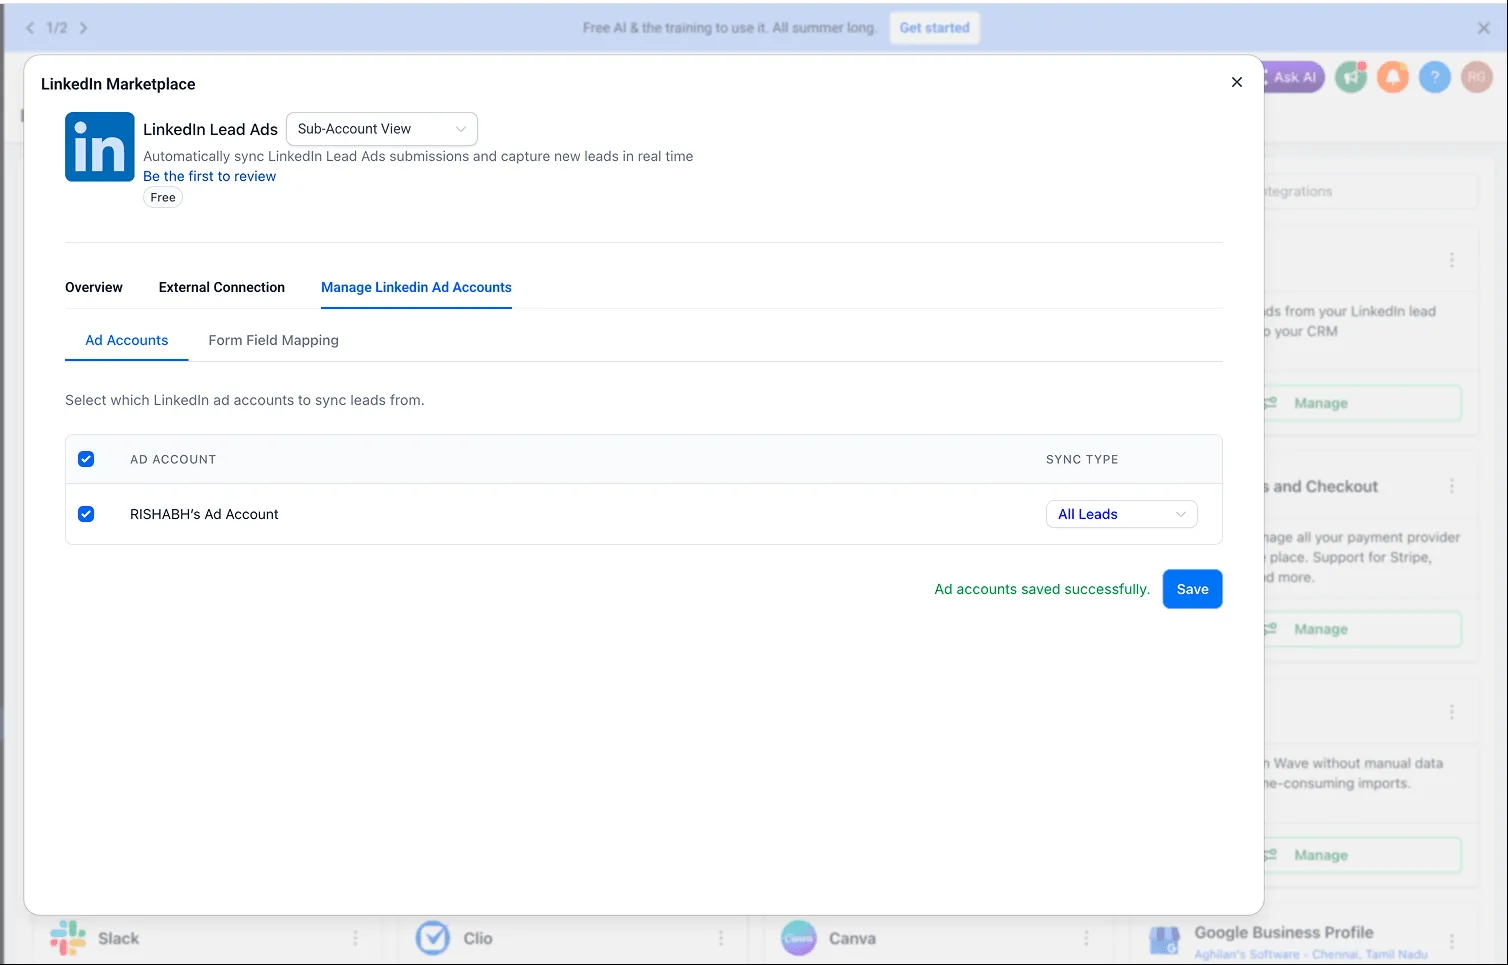Open the bell notifications icon

click(1393, 77)
